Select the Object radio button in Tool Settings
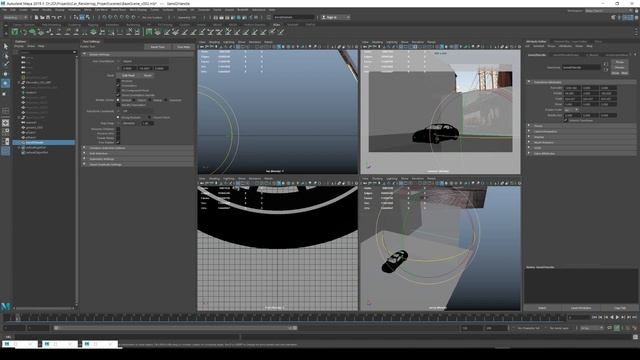640x360 pixels. coord(134,100)
